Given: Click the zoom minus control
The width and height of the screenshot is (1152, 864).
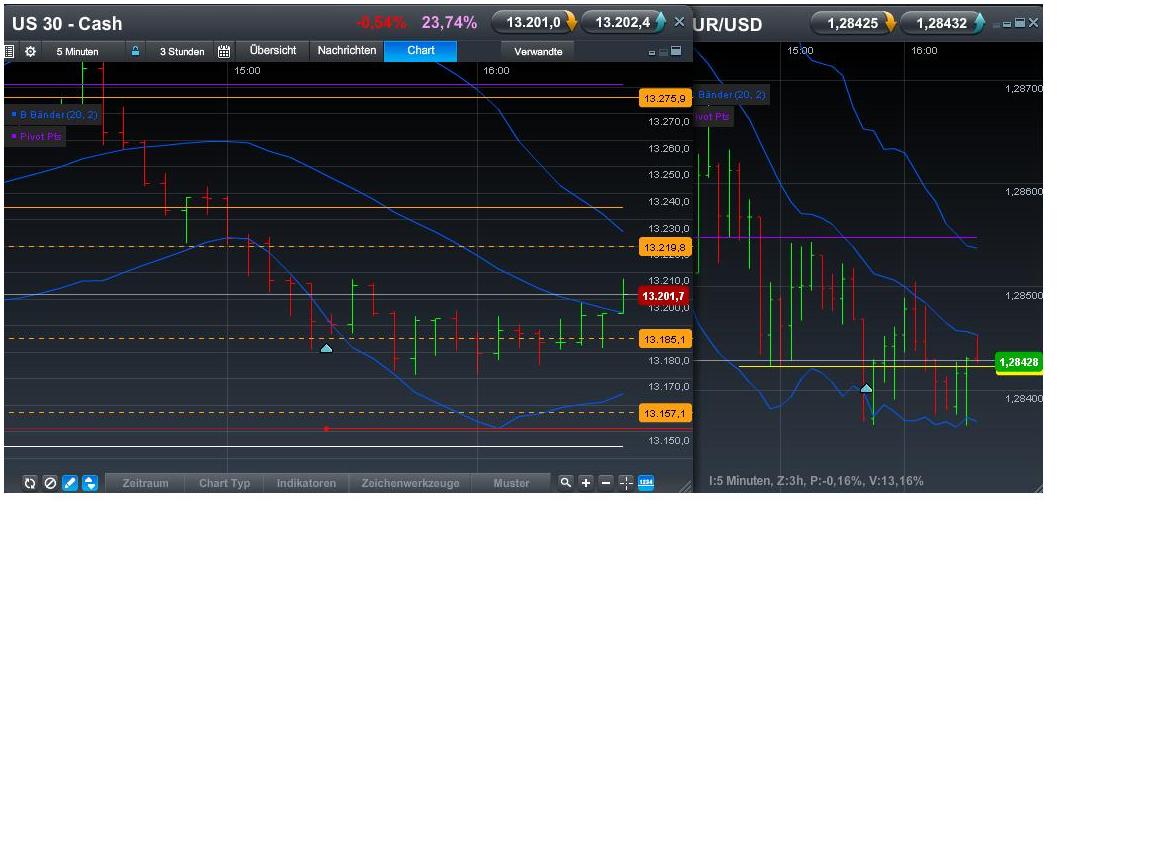Looking at the screenshot, I should 606,483.
